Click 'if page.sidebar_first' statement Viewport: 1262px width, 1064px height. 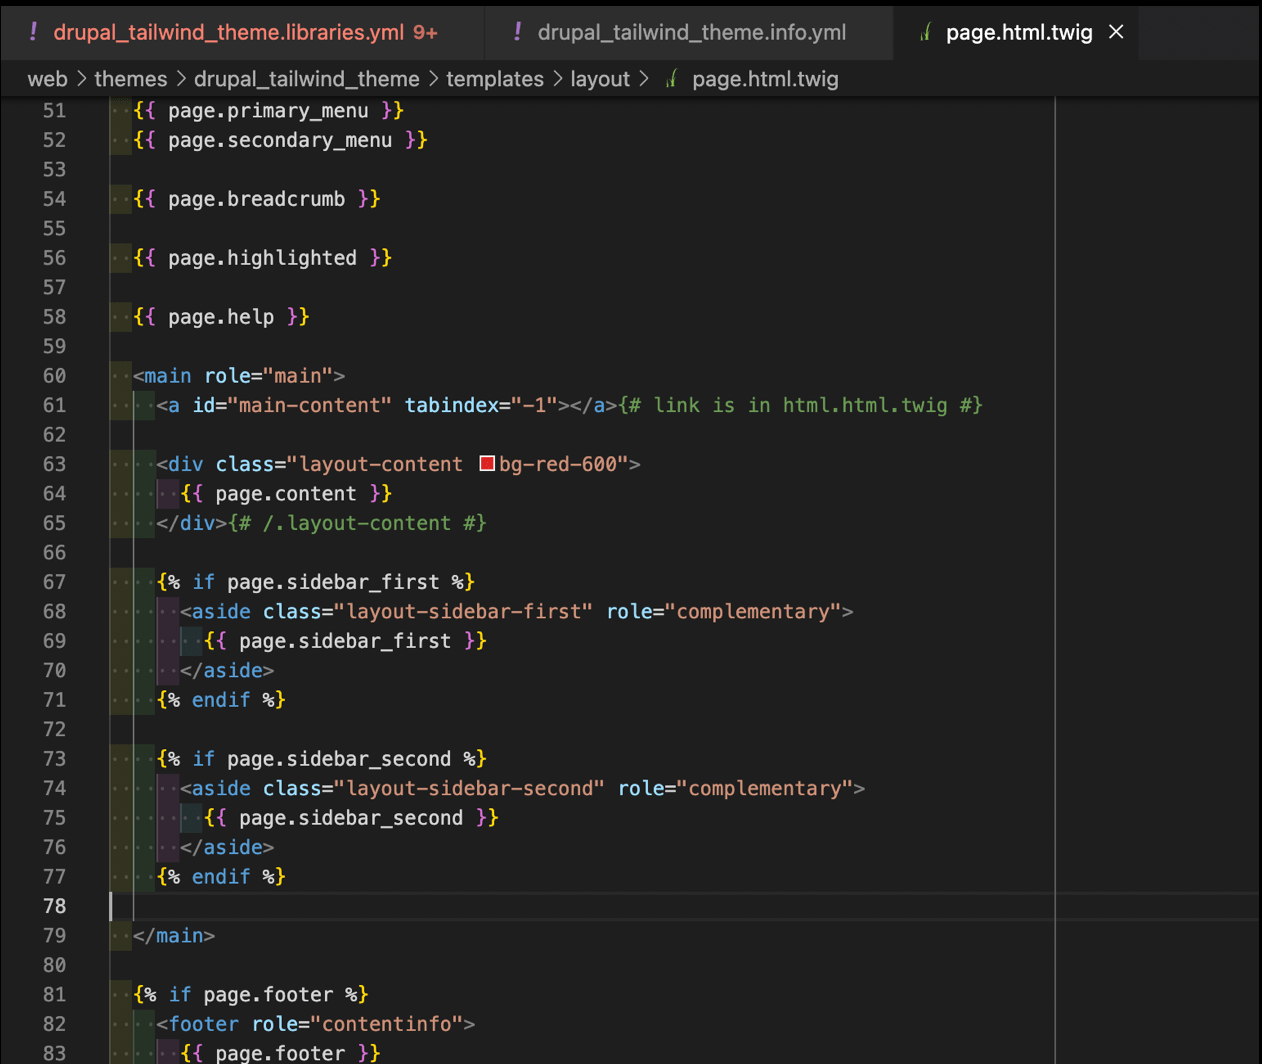pos(315,582)
